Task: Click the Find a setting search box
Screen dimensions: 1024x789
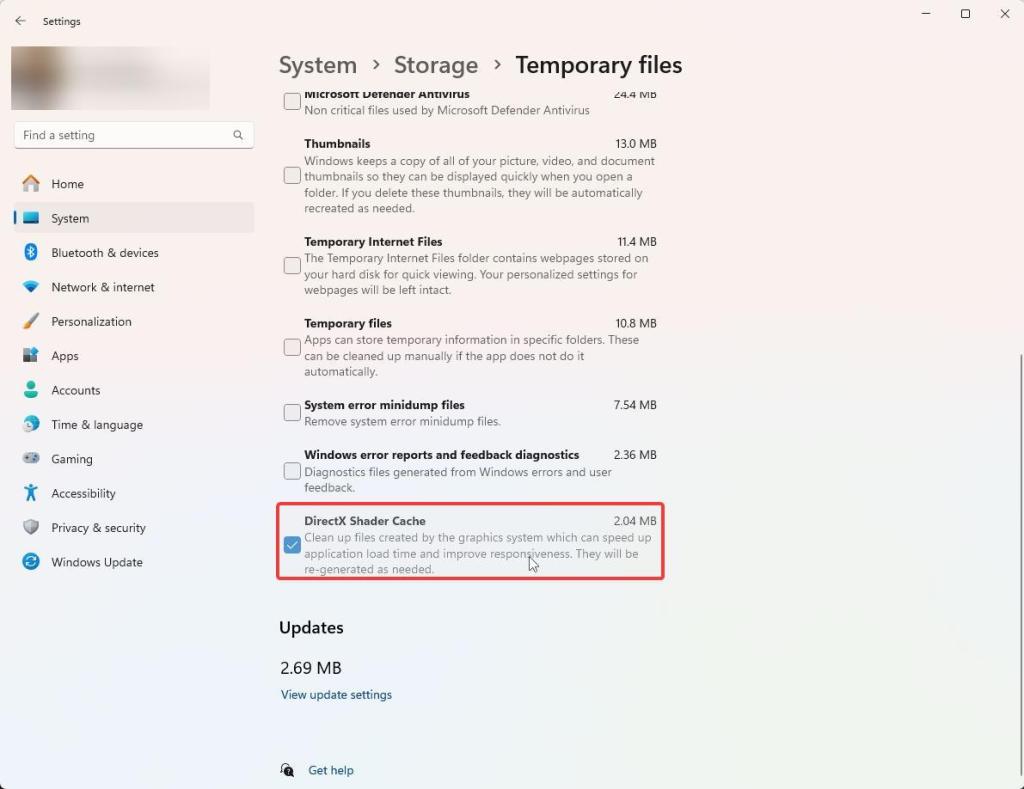Action: [133, 134]
